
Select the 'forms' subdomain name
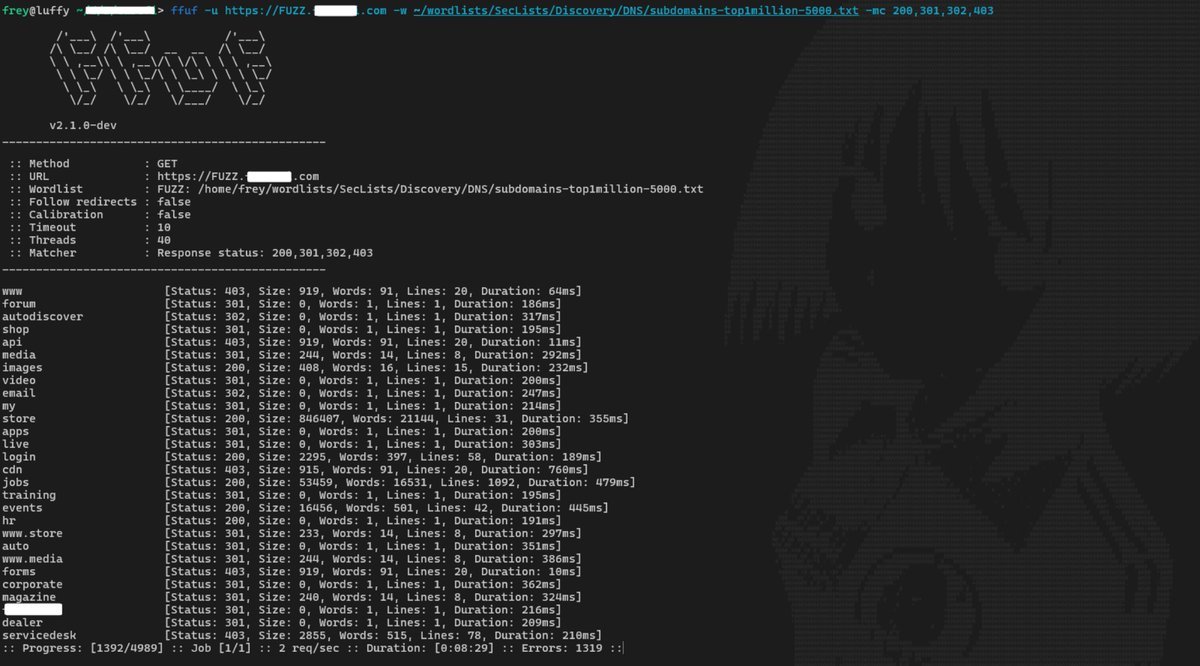pos(19,572)
